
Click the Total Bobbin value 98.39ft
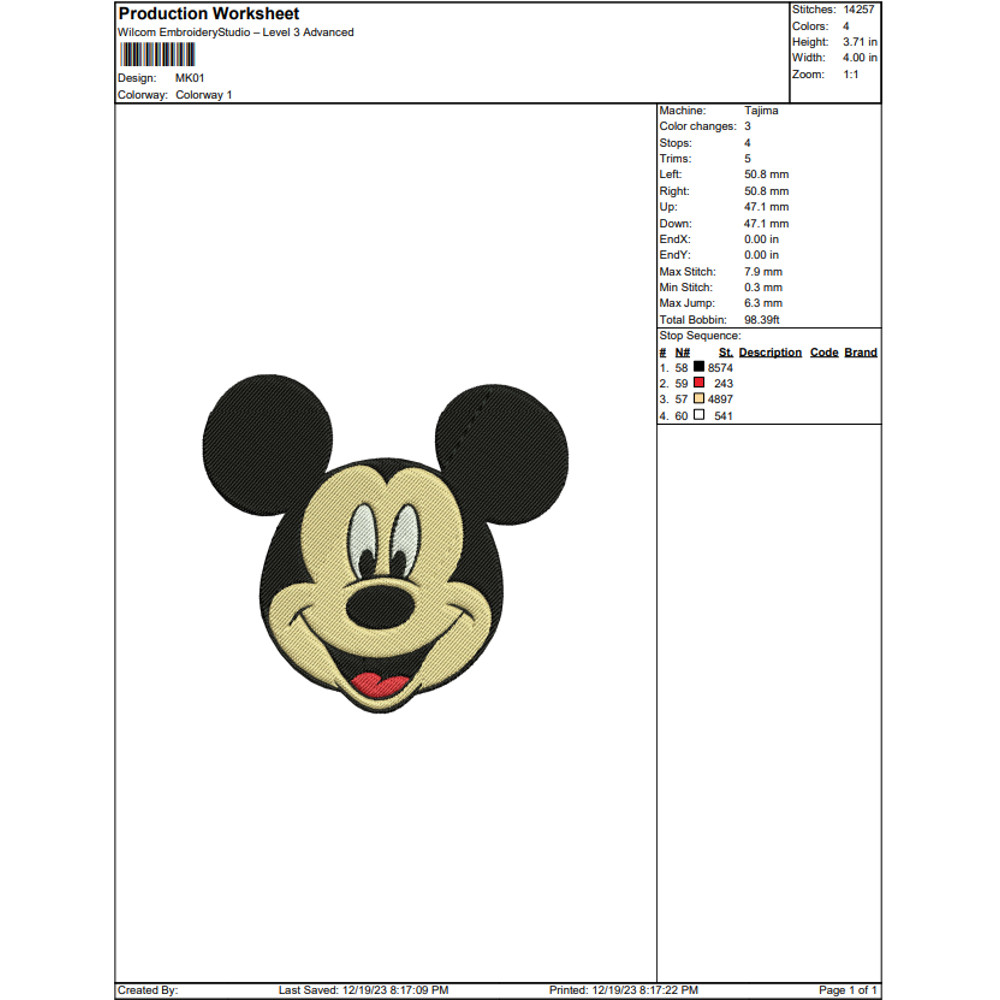pyautogui.click(x=760, y=319)
